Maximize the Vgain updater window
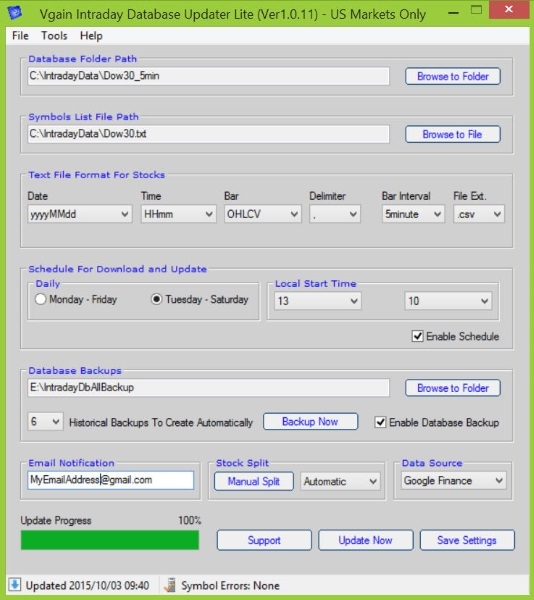This screenshot has width=534, height=600. click(476, 10)
